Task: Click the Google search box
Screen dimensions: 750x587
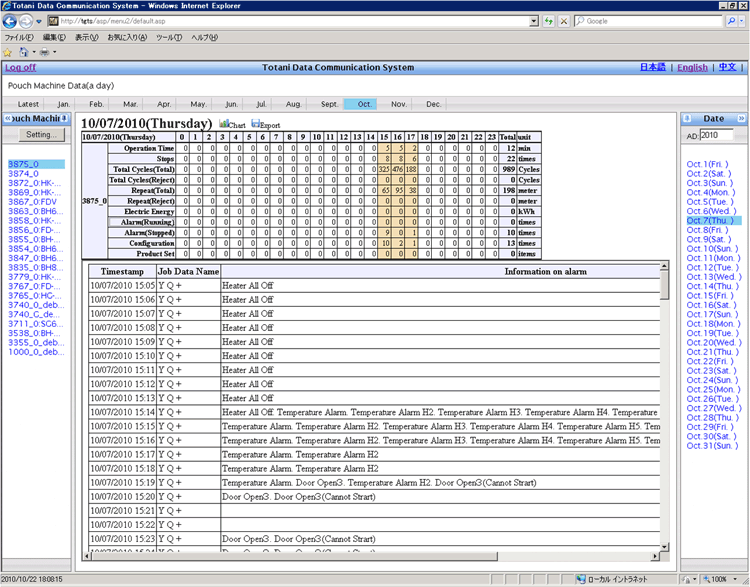Action: tap(648, 22)
